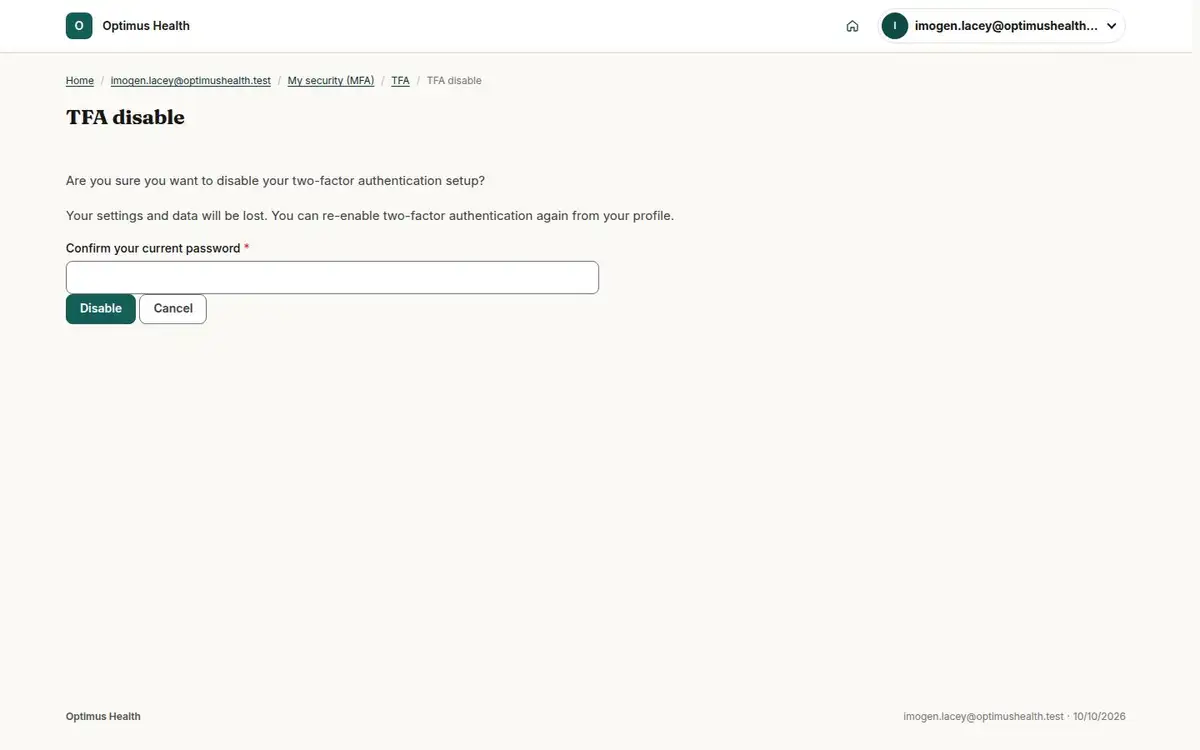Cancel disabling two-factor authentication
The width and height of the screenshot is (1200, 750).
pyautogui.click(x=173, y=309)
